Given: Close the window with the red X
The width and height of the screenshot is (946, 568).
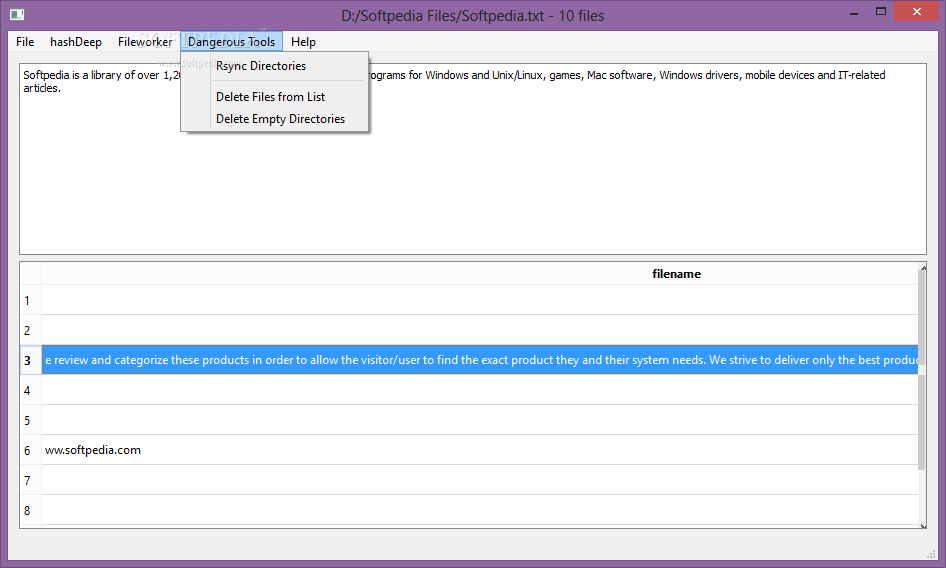Looking at the screenshot, I should pyautogui.click(x=916, y=12).
